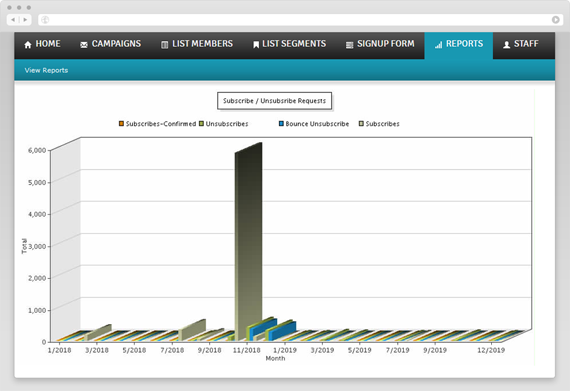Image resolution: width=570 pixels, height=391 pixels.
Task: Click the green Unsubscribes legend swatch
Action: pos(201,124)
